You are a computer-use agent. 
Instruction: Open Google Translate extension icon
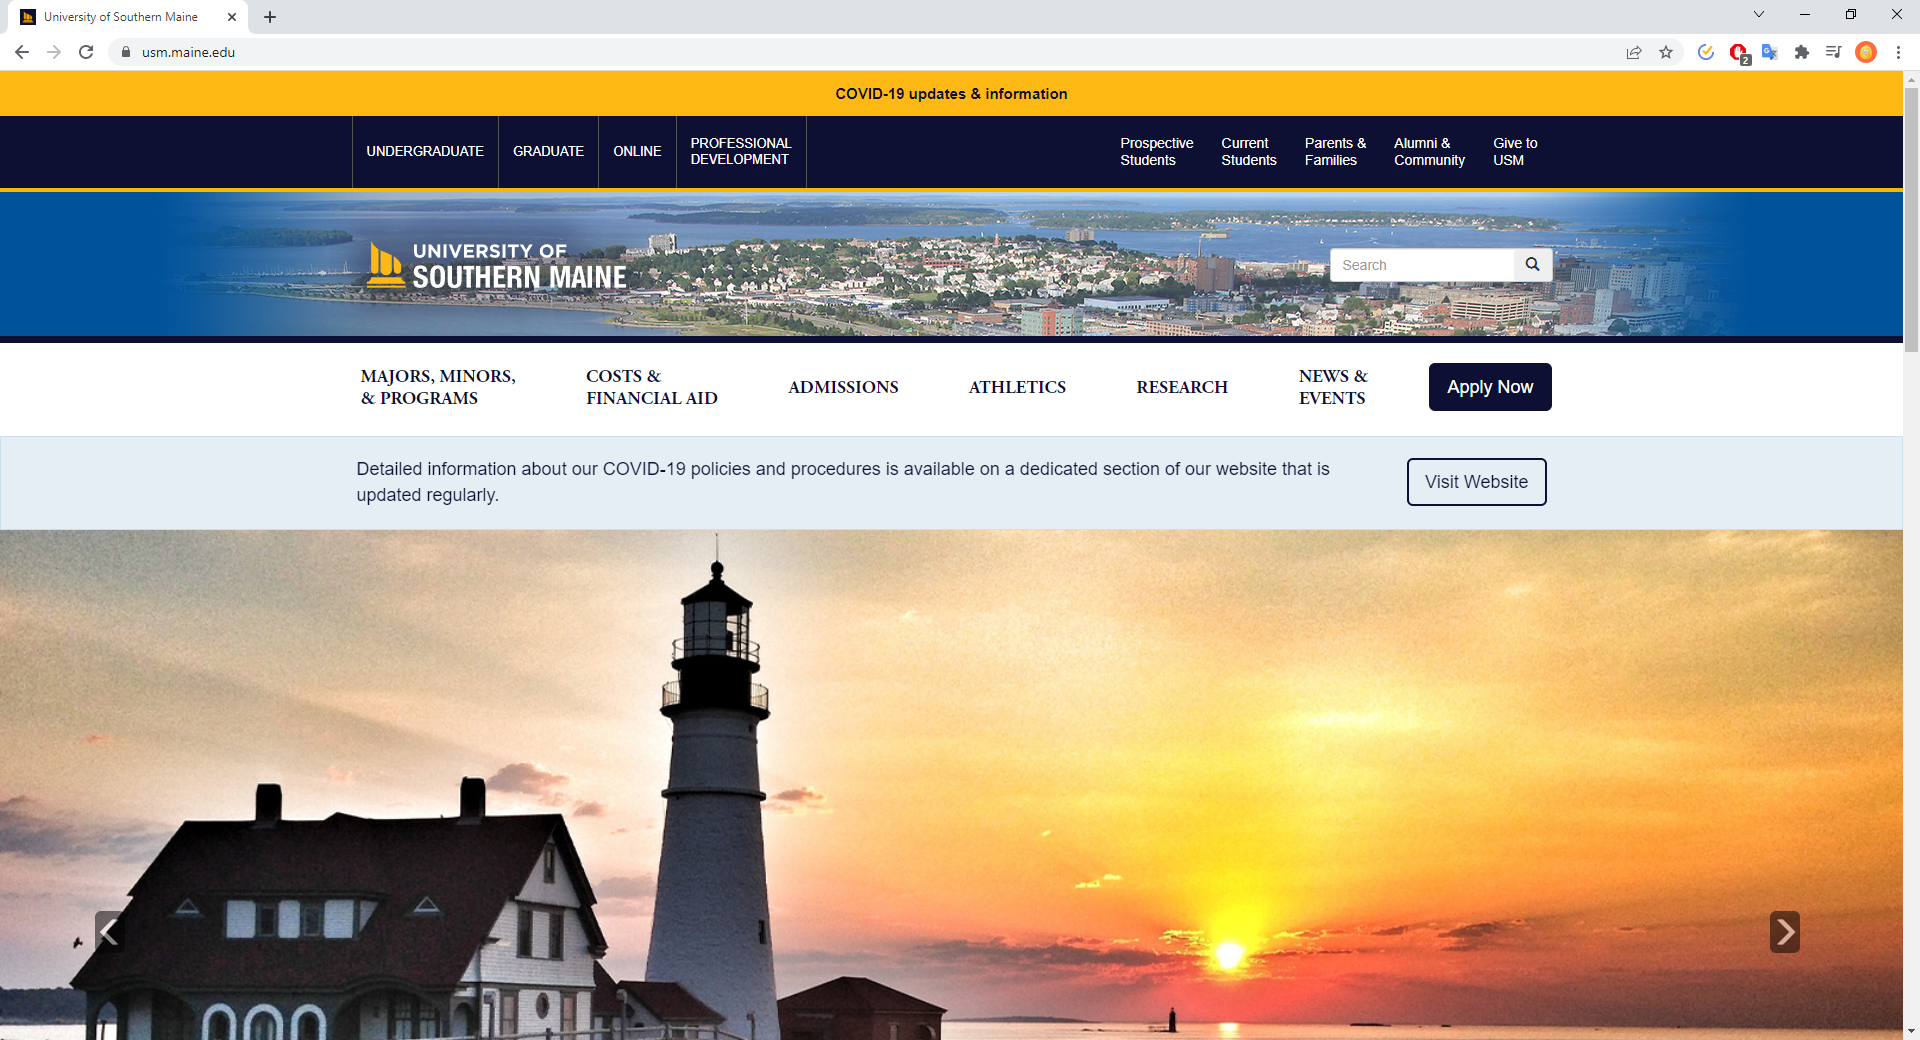[1770, 52]
